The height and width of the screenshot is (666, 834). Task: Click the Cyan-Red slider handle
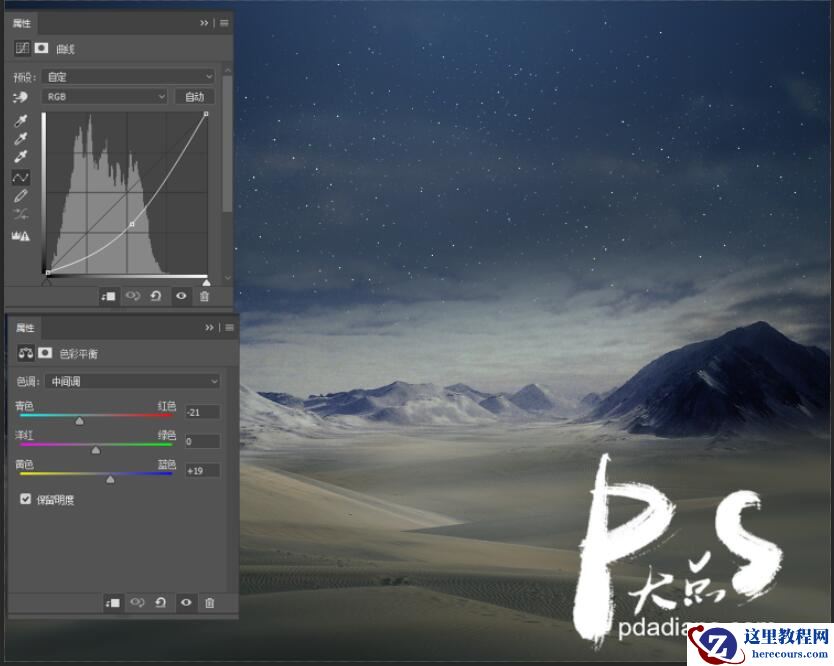(79, 420)
